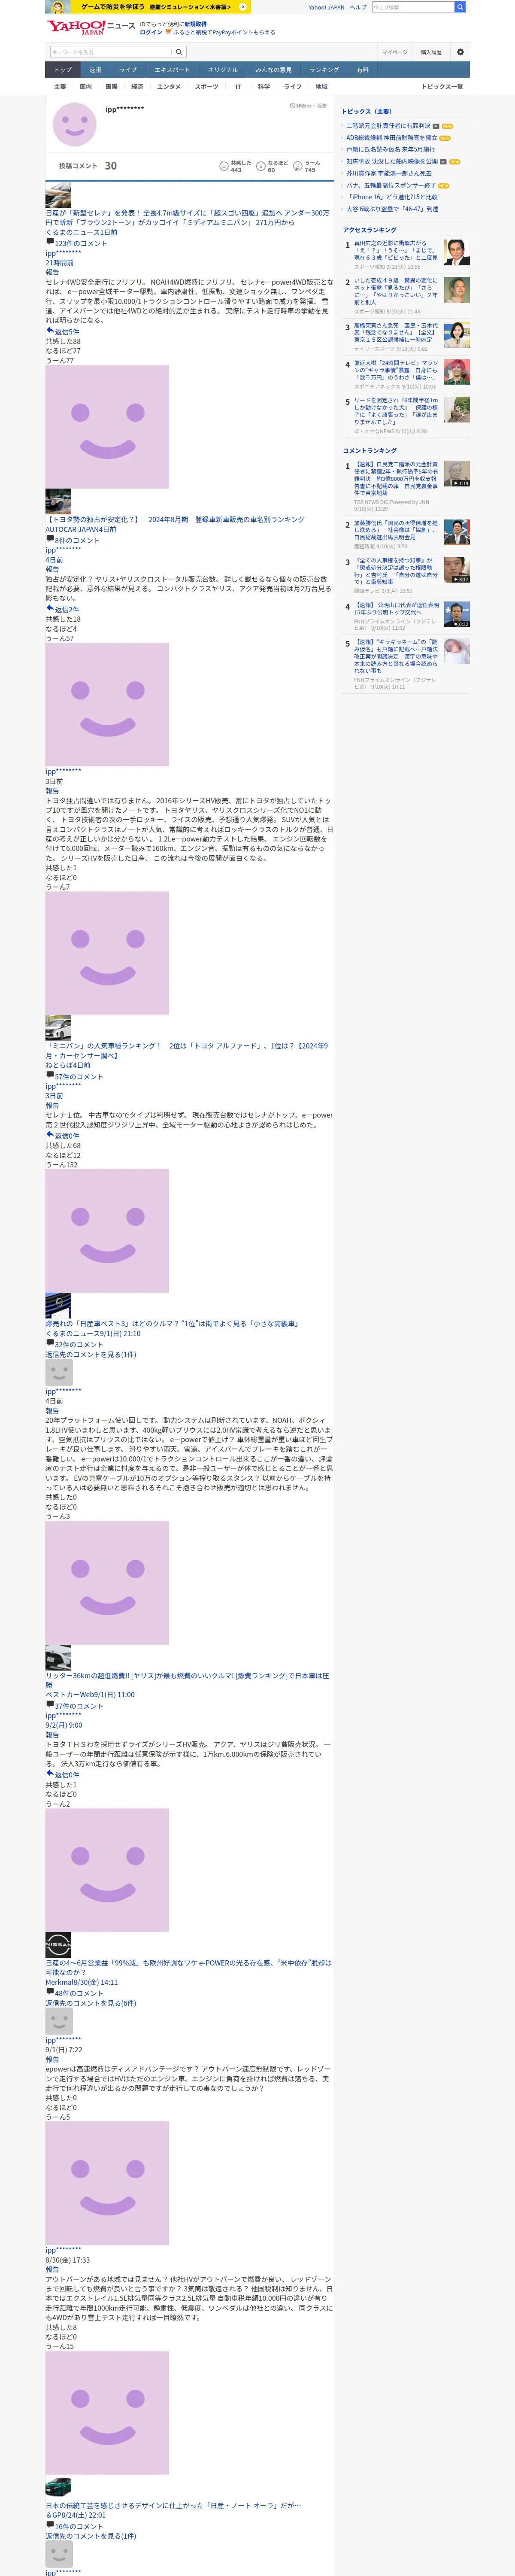Image resolution: width=515 pixels, height=2576 pixels.
Task: Open 購入履歴
Action: pos(431,52)
